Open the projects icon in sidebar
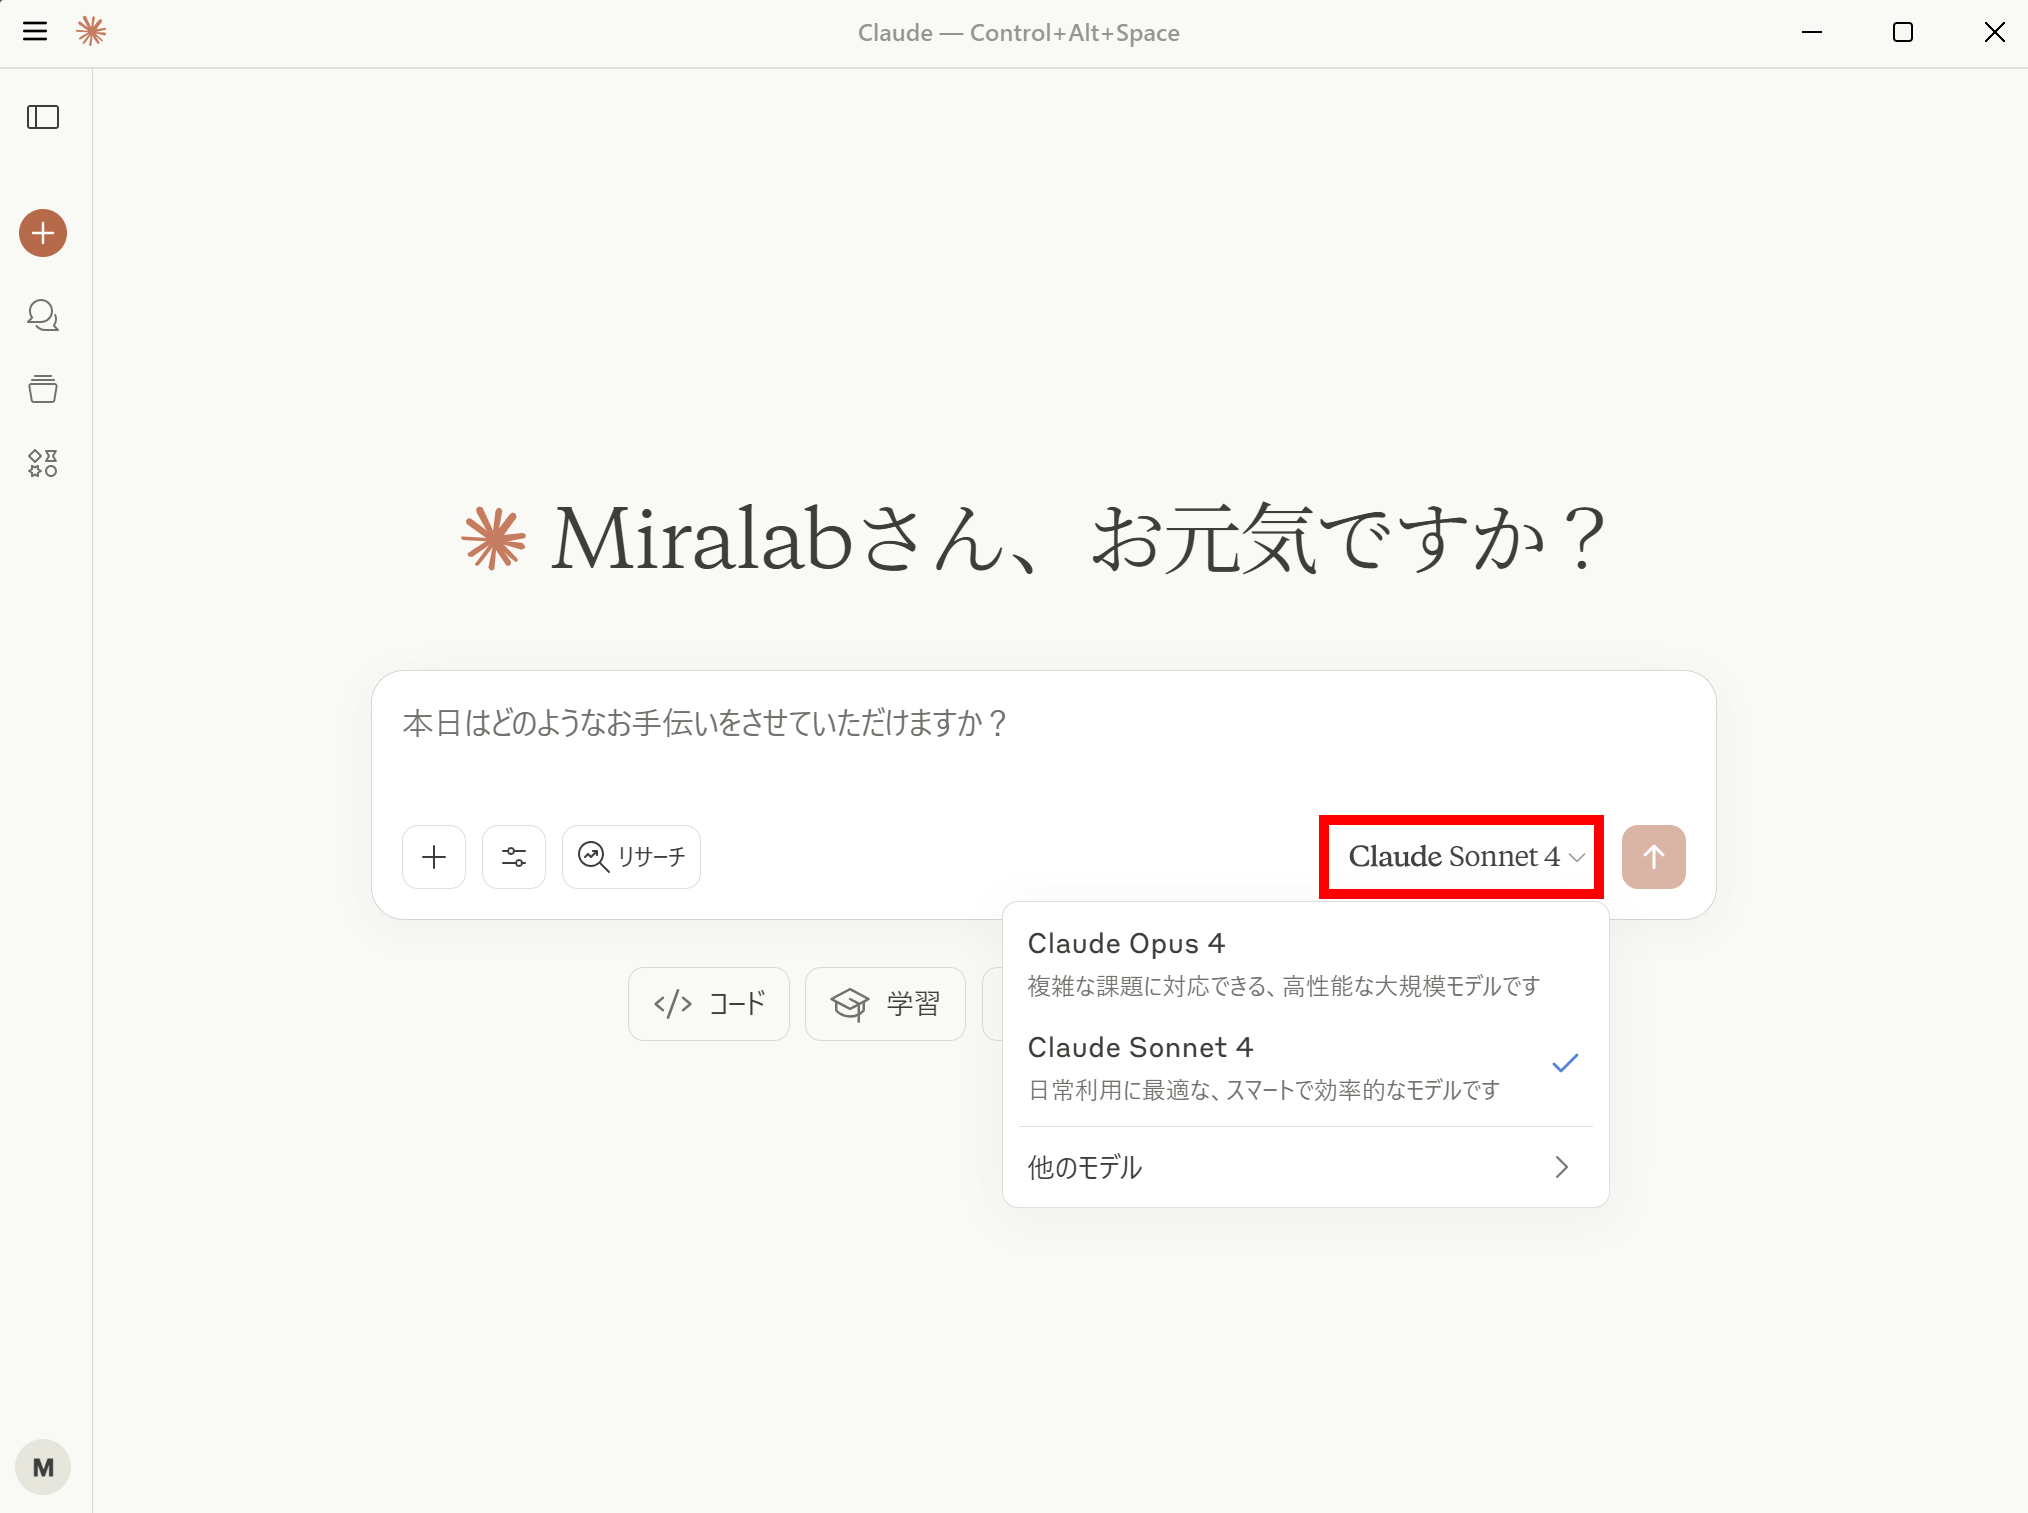The height and width of the screenshot is (1513, 2028). click(x=43, y=389)
